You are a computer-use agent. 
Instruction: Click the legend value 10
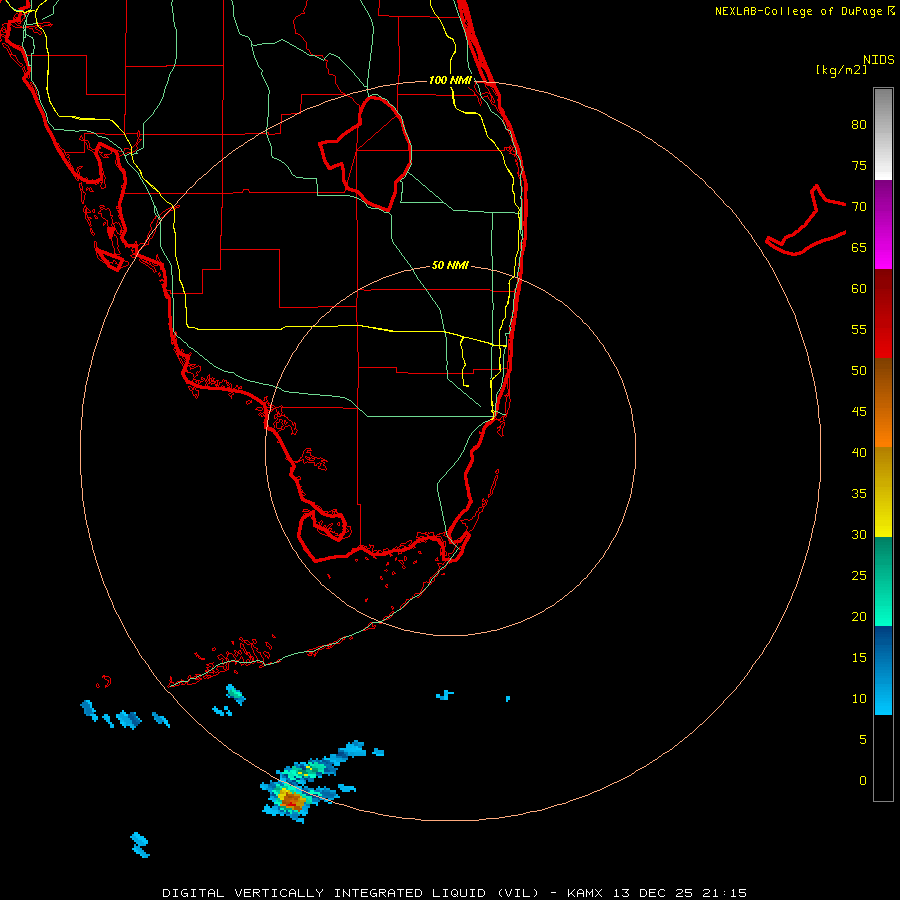pyautogui.click(x=859, y=699)
